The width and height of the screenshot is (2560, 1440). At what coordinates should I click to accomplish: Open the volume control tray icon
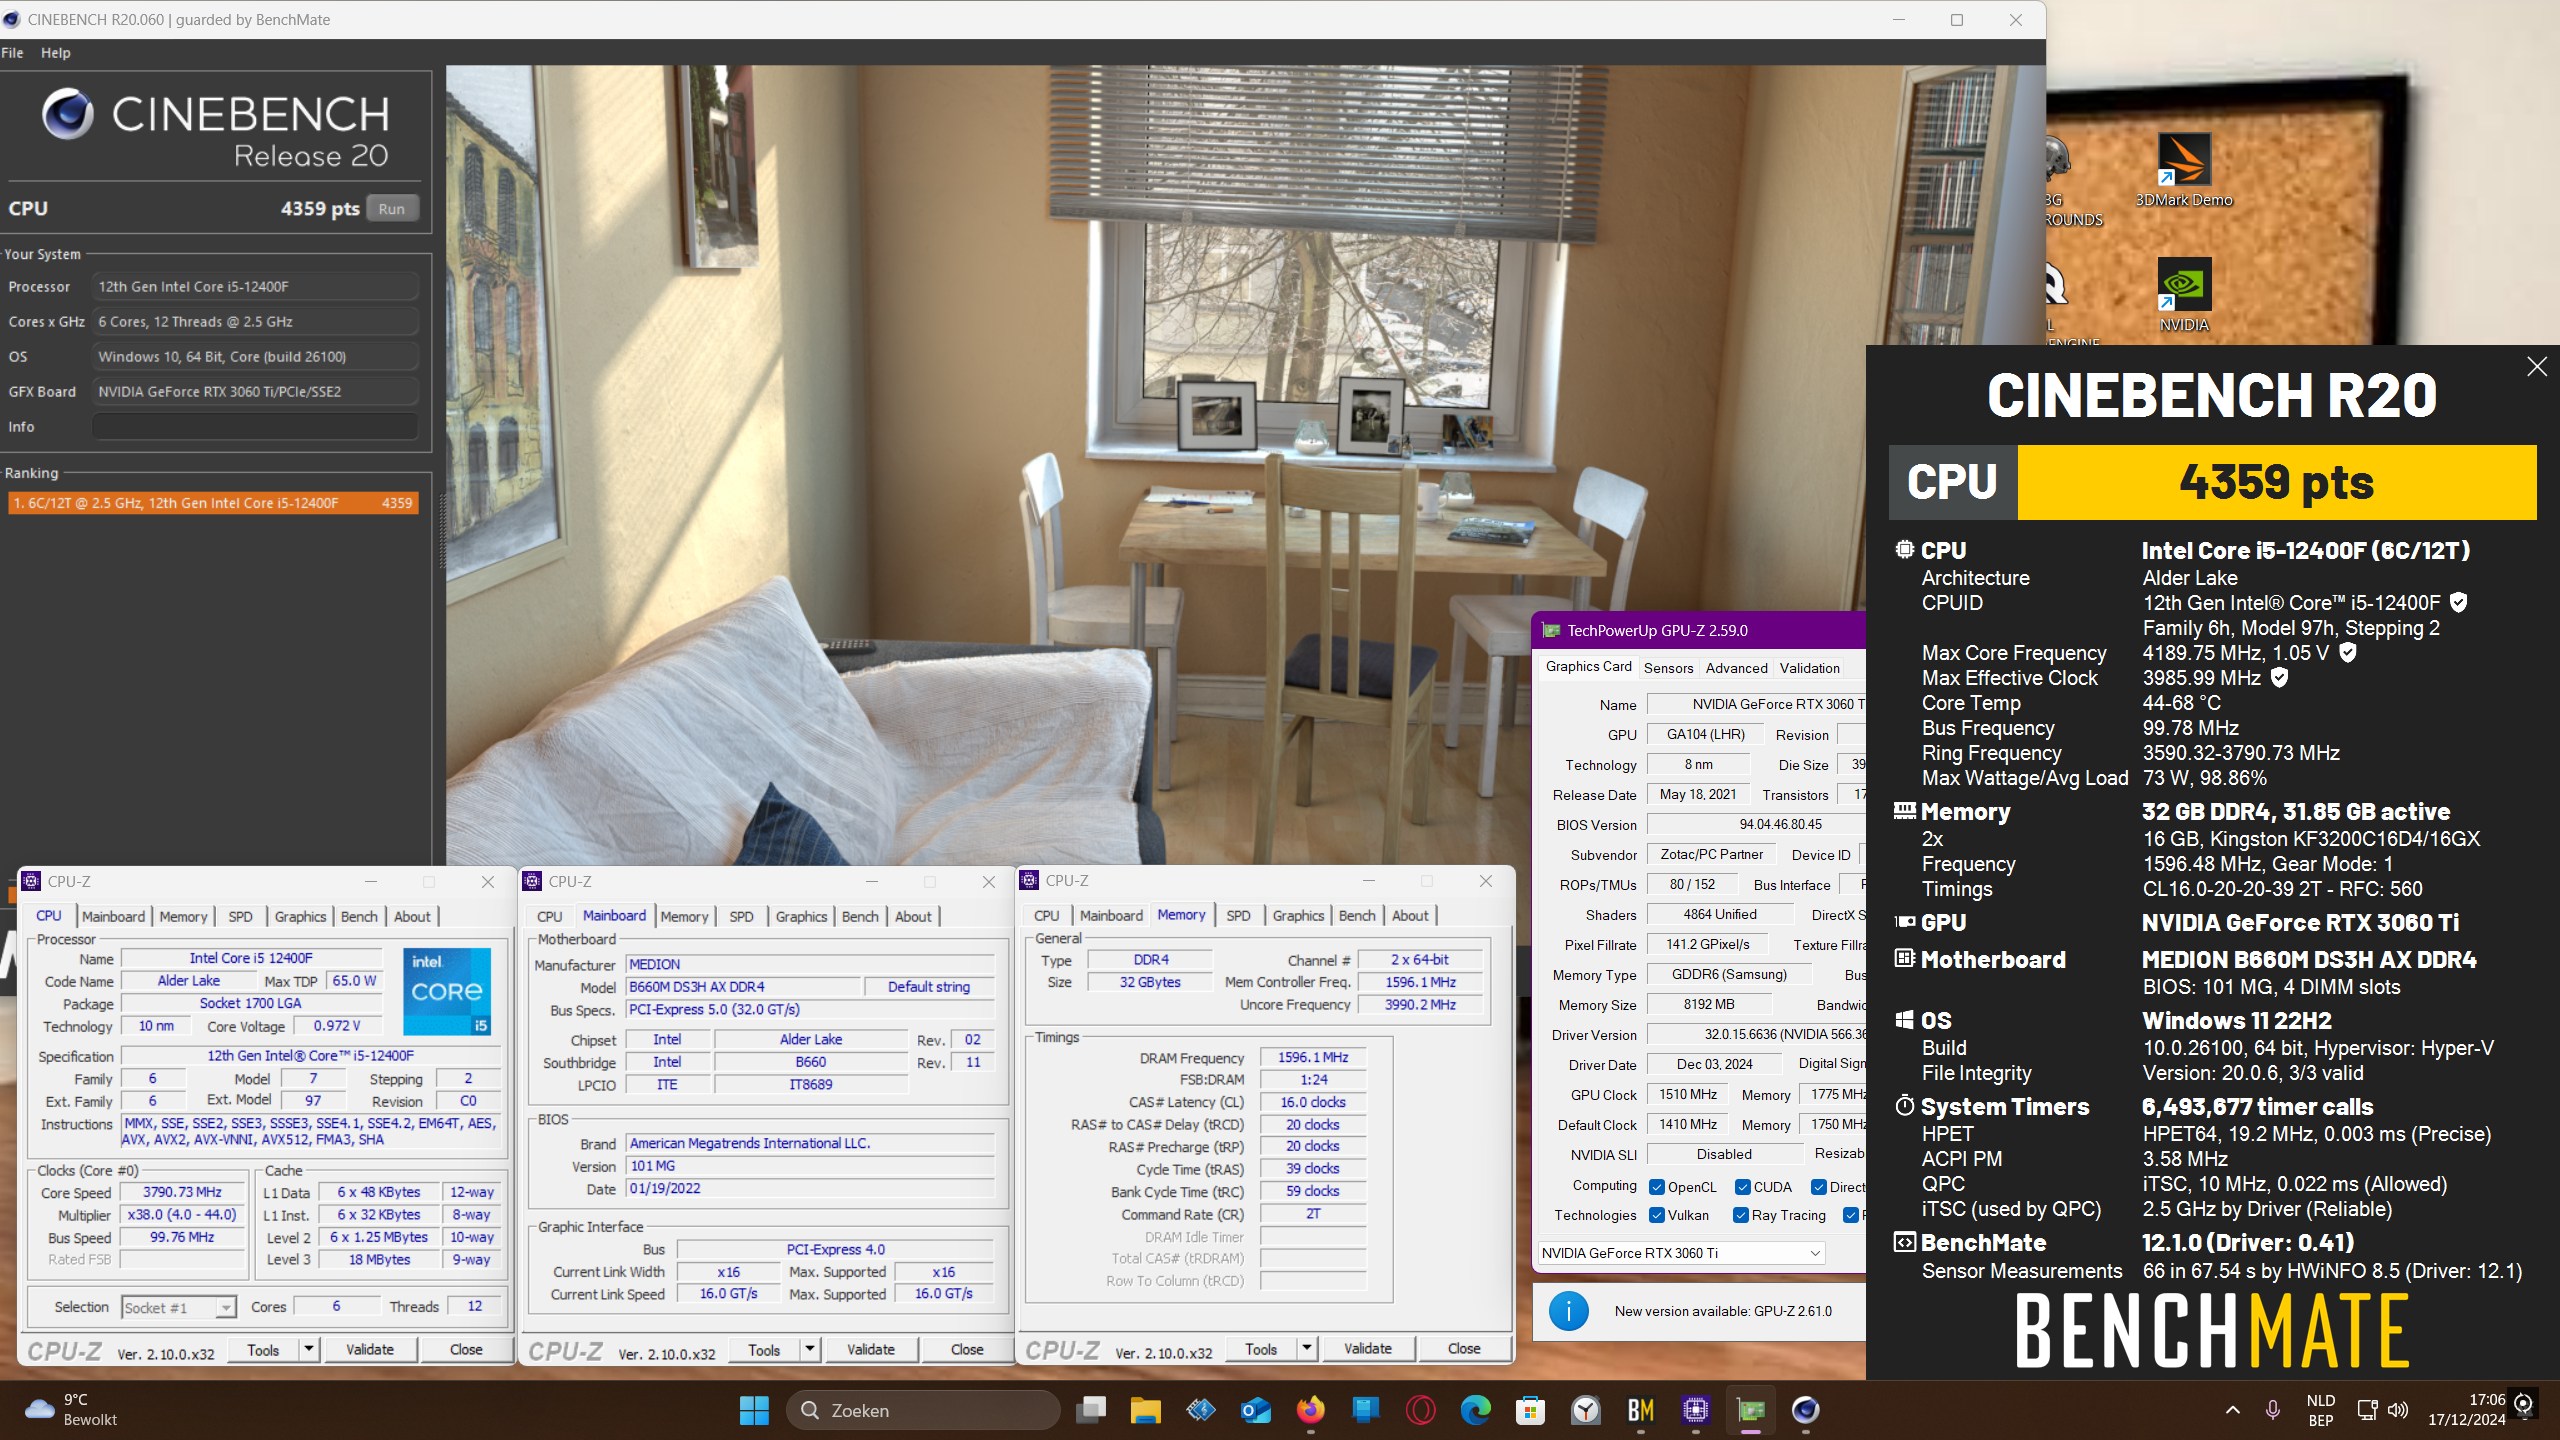point(2398,1410)
